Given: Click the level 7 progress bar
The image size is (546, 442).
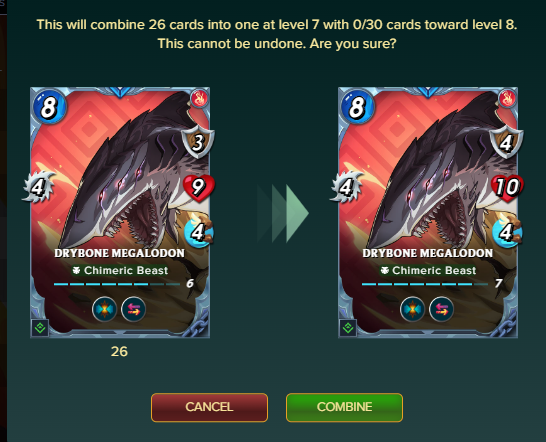Looking at the screenshot, I should [x=425, y=284].
